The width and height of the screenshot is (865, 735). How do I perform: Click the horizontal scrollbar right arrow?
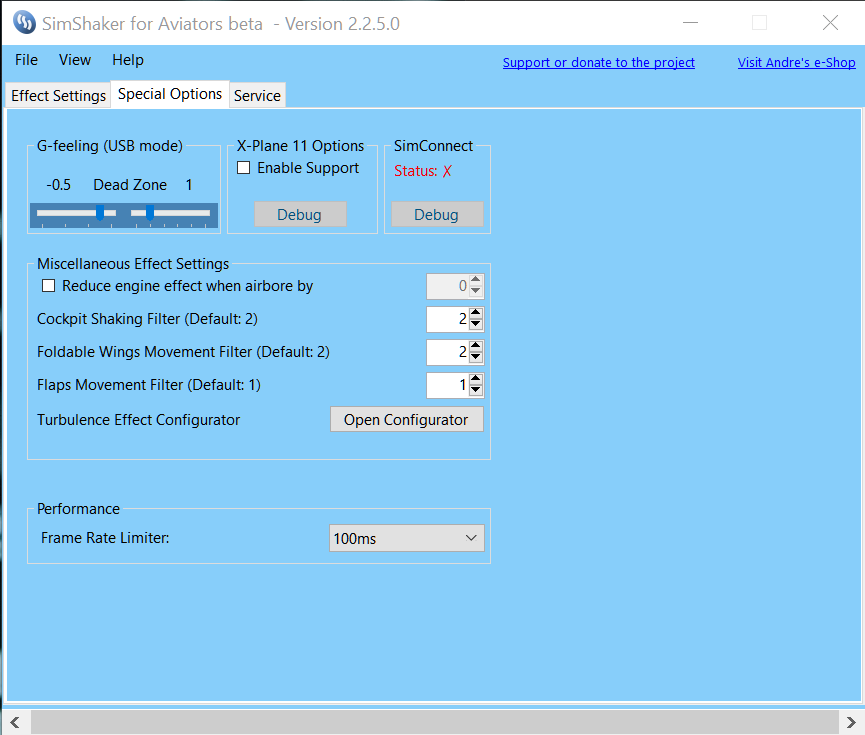[x=851, y=722]
